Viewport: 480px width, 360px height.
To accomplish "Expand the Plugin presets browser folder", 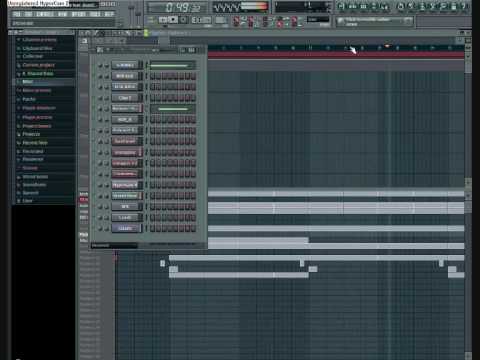I will pos(37,117).
